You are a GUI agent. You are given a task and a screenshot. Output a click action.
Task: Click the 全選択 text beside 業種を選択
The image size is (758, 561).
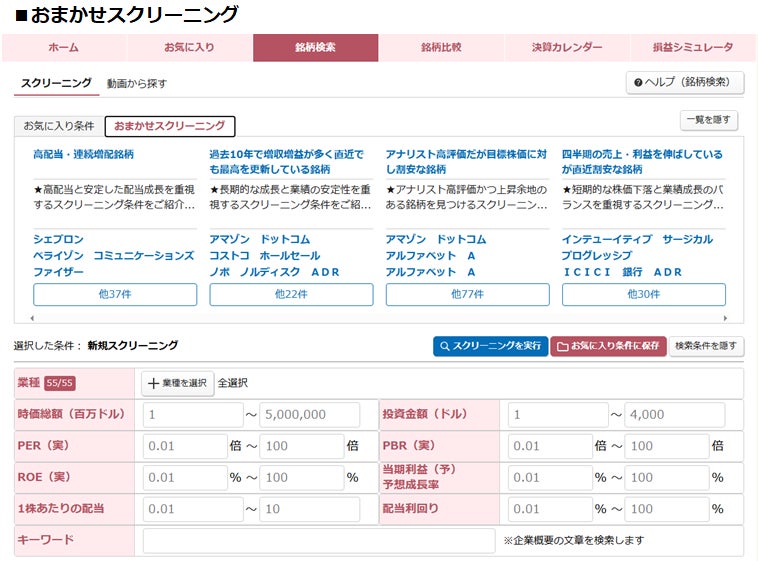233,384
